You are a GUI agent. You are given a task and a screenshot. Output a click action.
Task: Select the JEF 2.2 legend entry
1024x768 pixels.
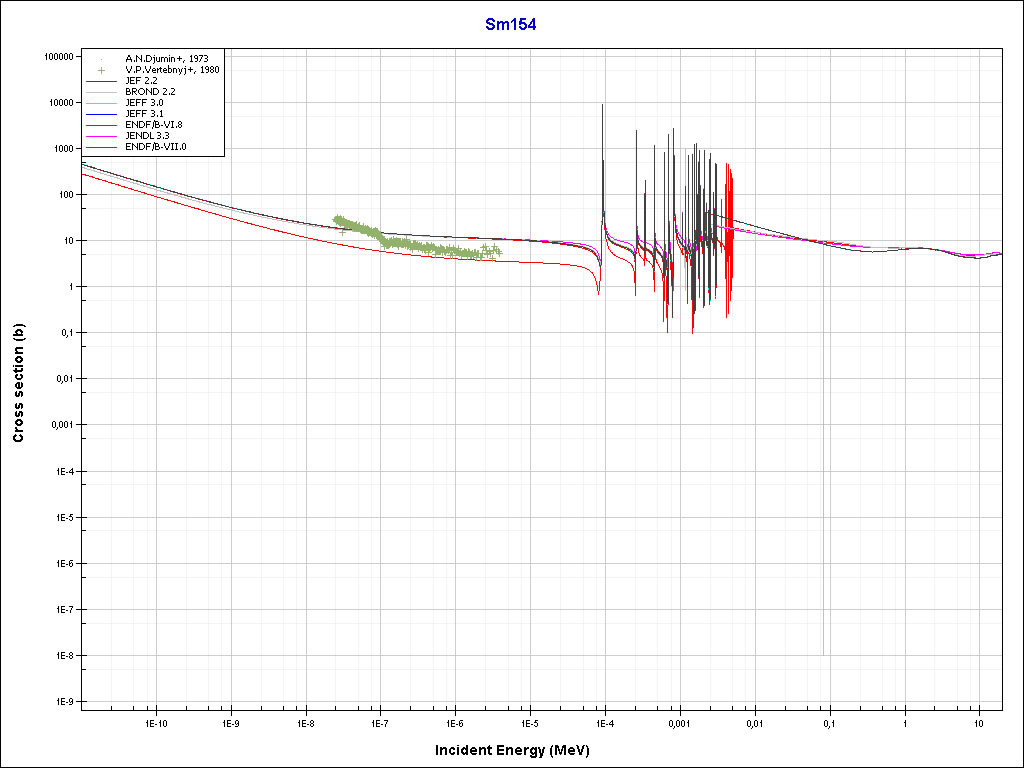click(x=143, y=81)
